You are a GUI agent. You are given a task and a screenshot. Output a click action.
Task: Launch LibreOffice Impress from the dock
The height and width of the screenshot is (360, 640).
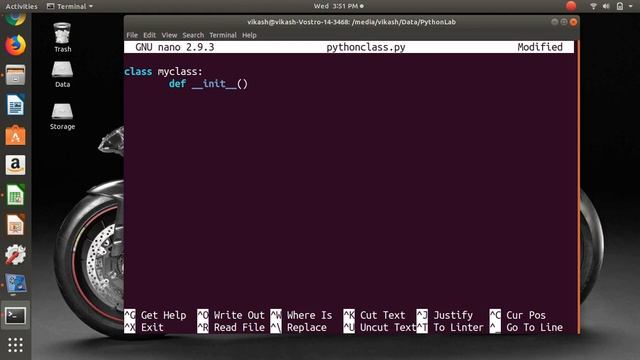tap(16, 224)
